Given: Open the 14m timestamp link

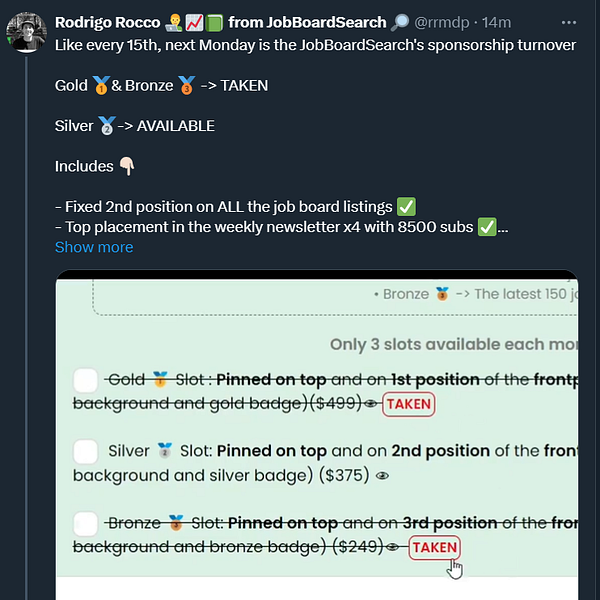Looking at the screenshot, I should (x=496, y=23).
